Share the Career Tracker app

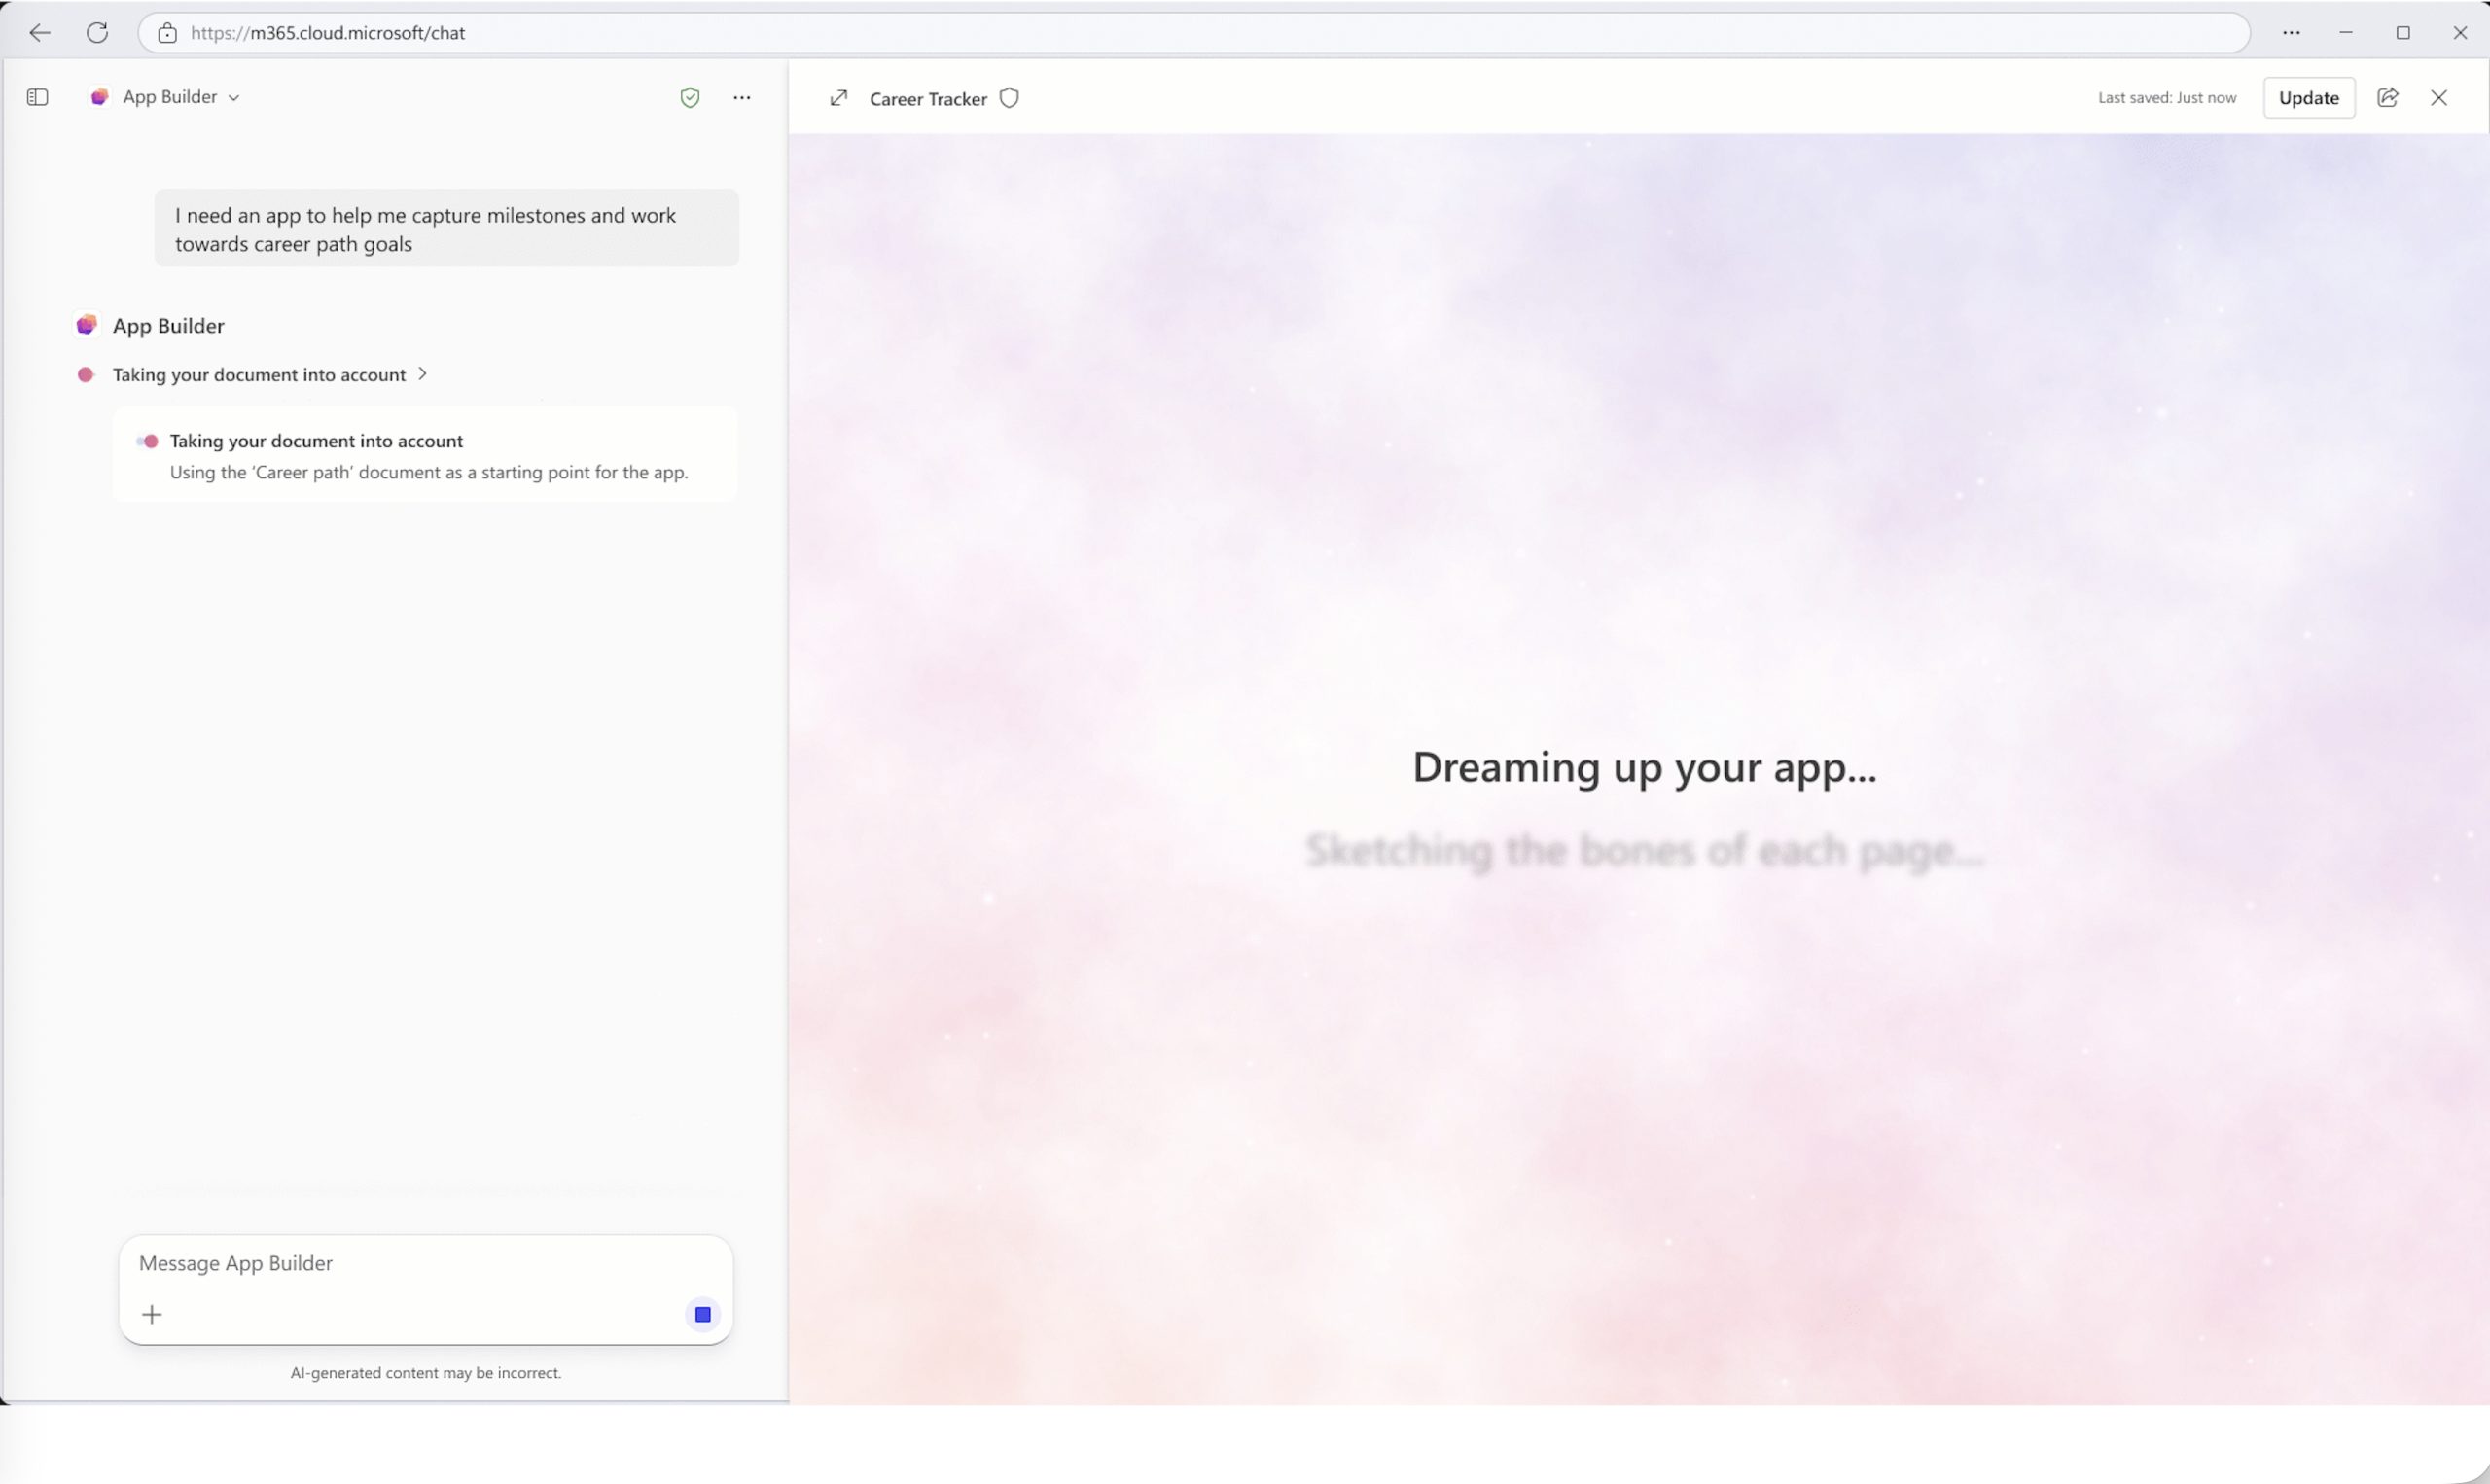(2389, 97)
